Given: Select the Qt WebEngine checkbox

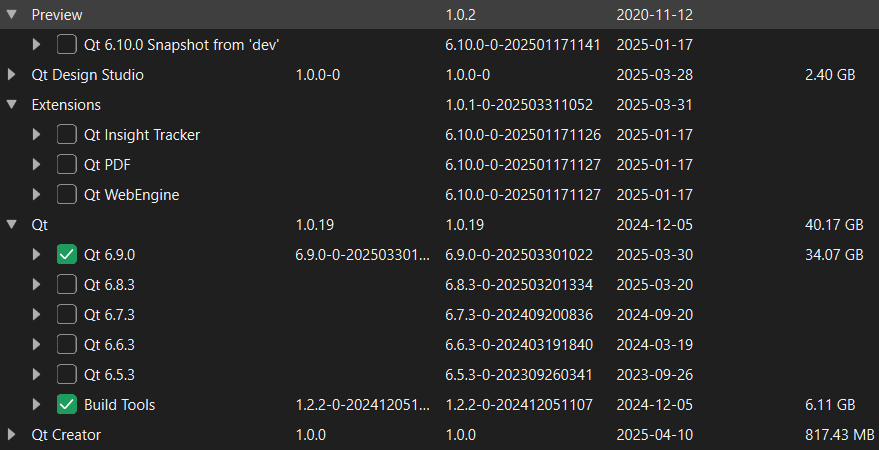Looking at the screenshot, I should [x=67, y=195].
